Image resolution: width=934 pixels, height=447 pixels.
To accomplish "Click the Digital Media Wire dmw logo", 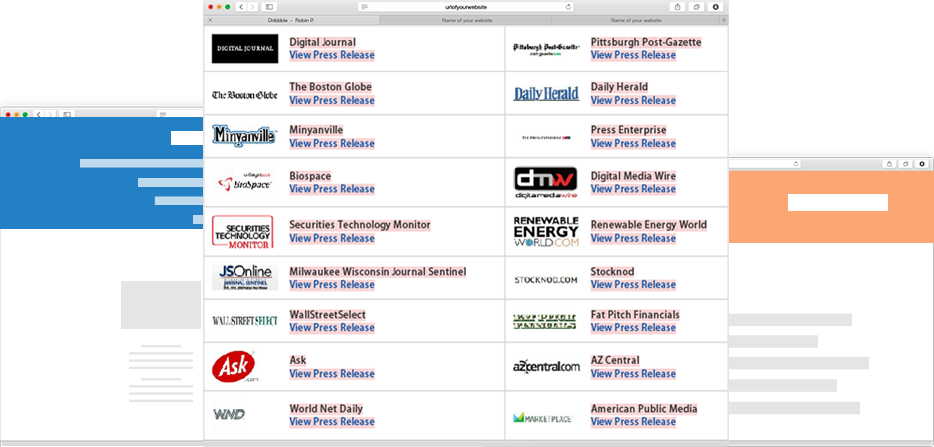I will [x=546, y=182].
